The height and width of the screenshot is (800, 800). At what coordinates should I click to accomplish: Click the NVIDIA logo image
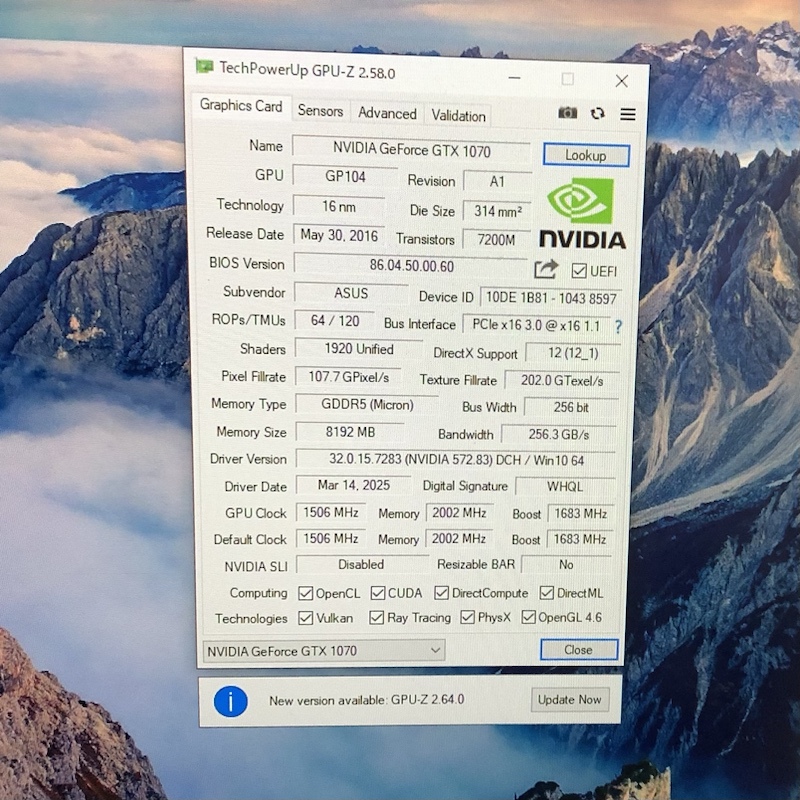(x=582, y=213)
